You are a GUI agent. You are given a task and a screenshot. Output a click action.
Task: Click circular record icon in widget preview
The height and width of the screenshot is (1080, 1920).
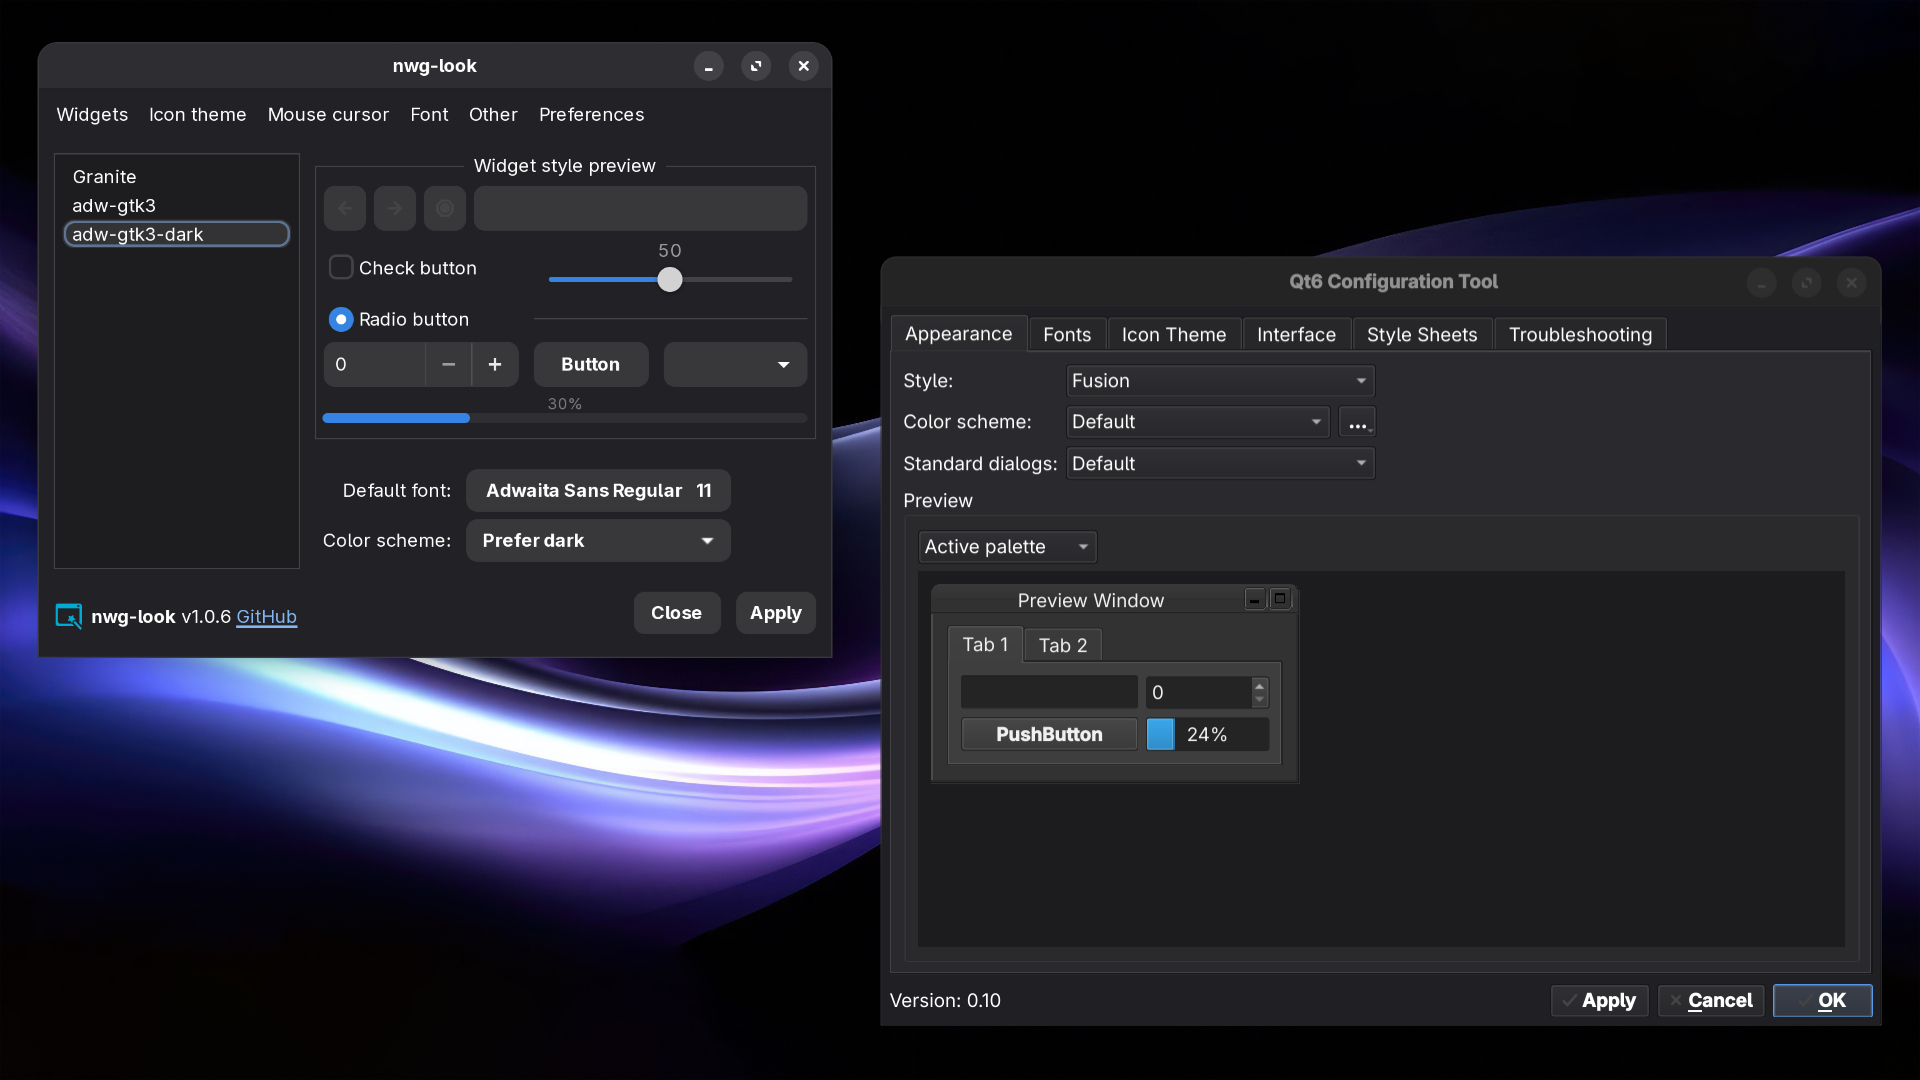445,208
